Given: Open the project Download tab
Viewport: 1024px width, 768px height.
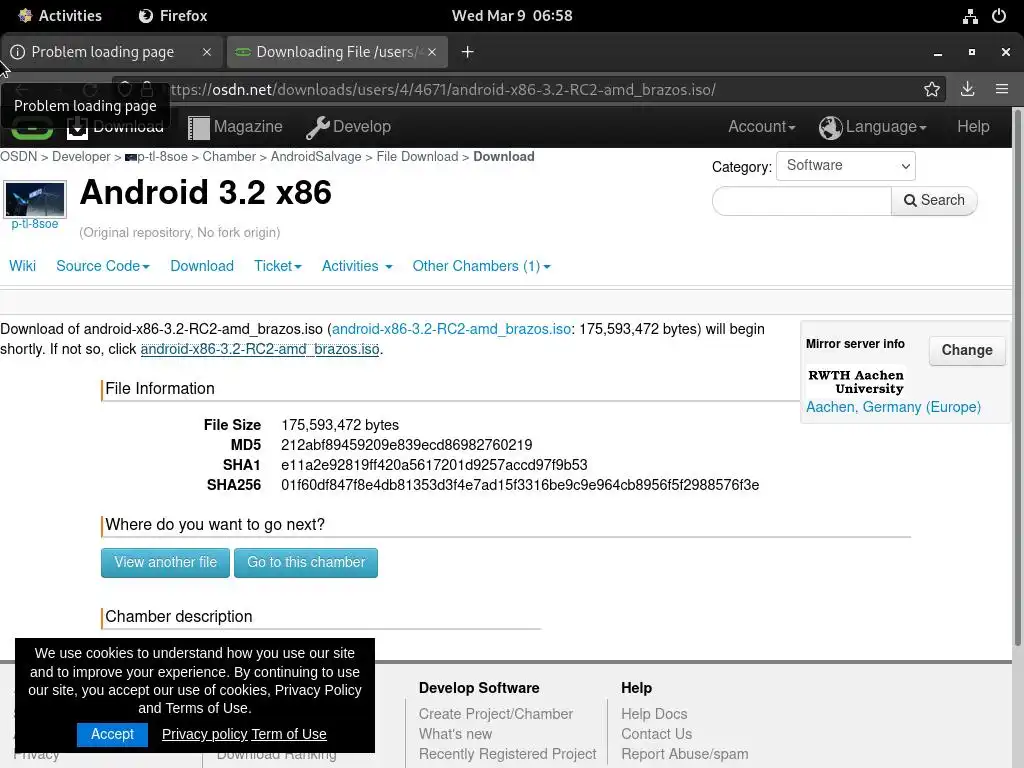Looking at the screenshot, I should [202, 266].
